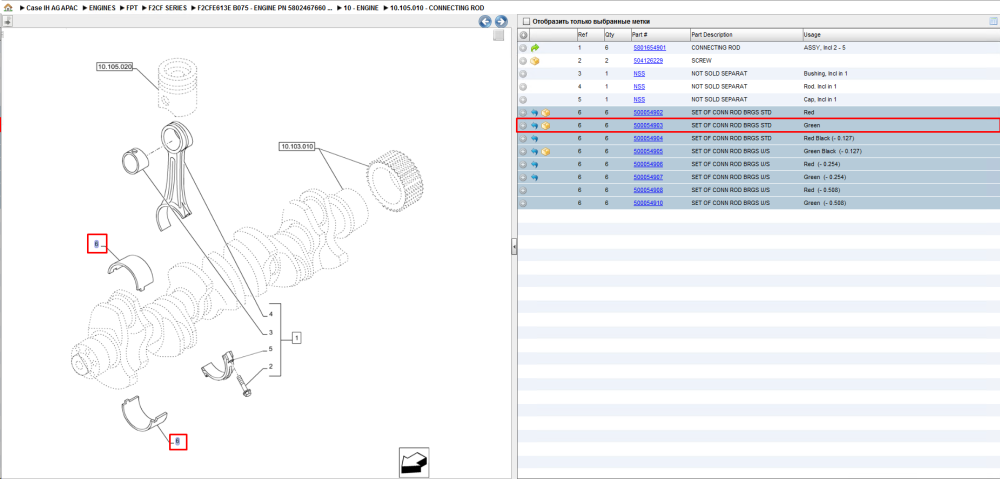This screenshot has width=1000, height=479.
Task: Select callout number 5 in the diagram
Action: [271, 349]
